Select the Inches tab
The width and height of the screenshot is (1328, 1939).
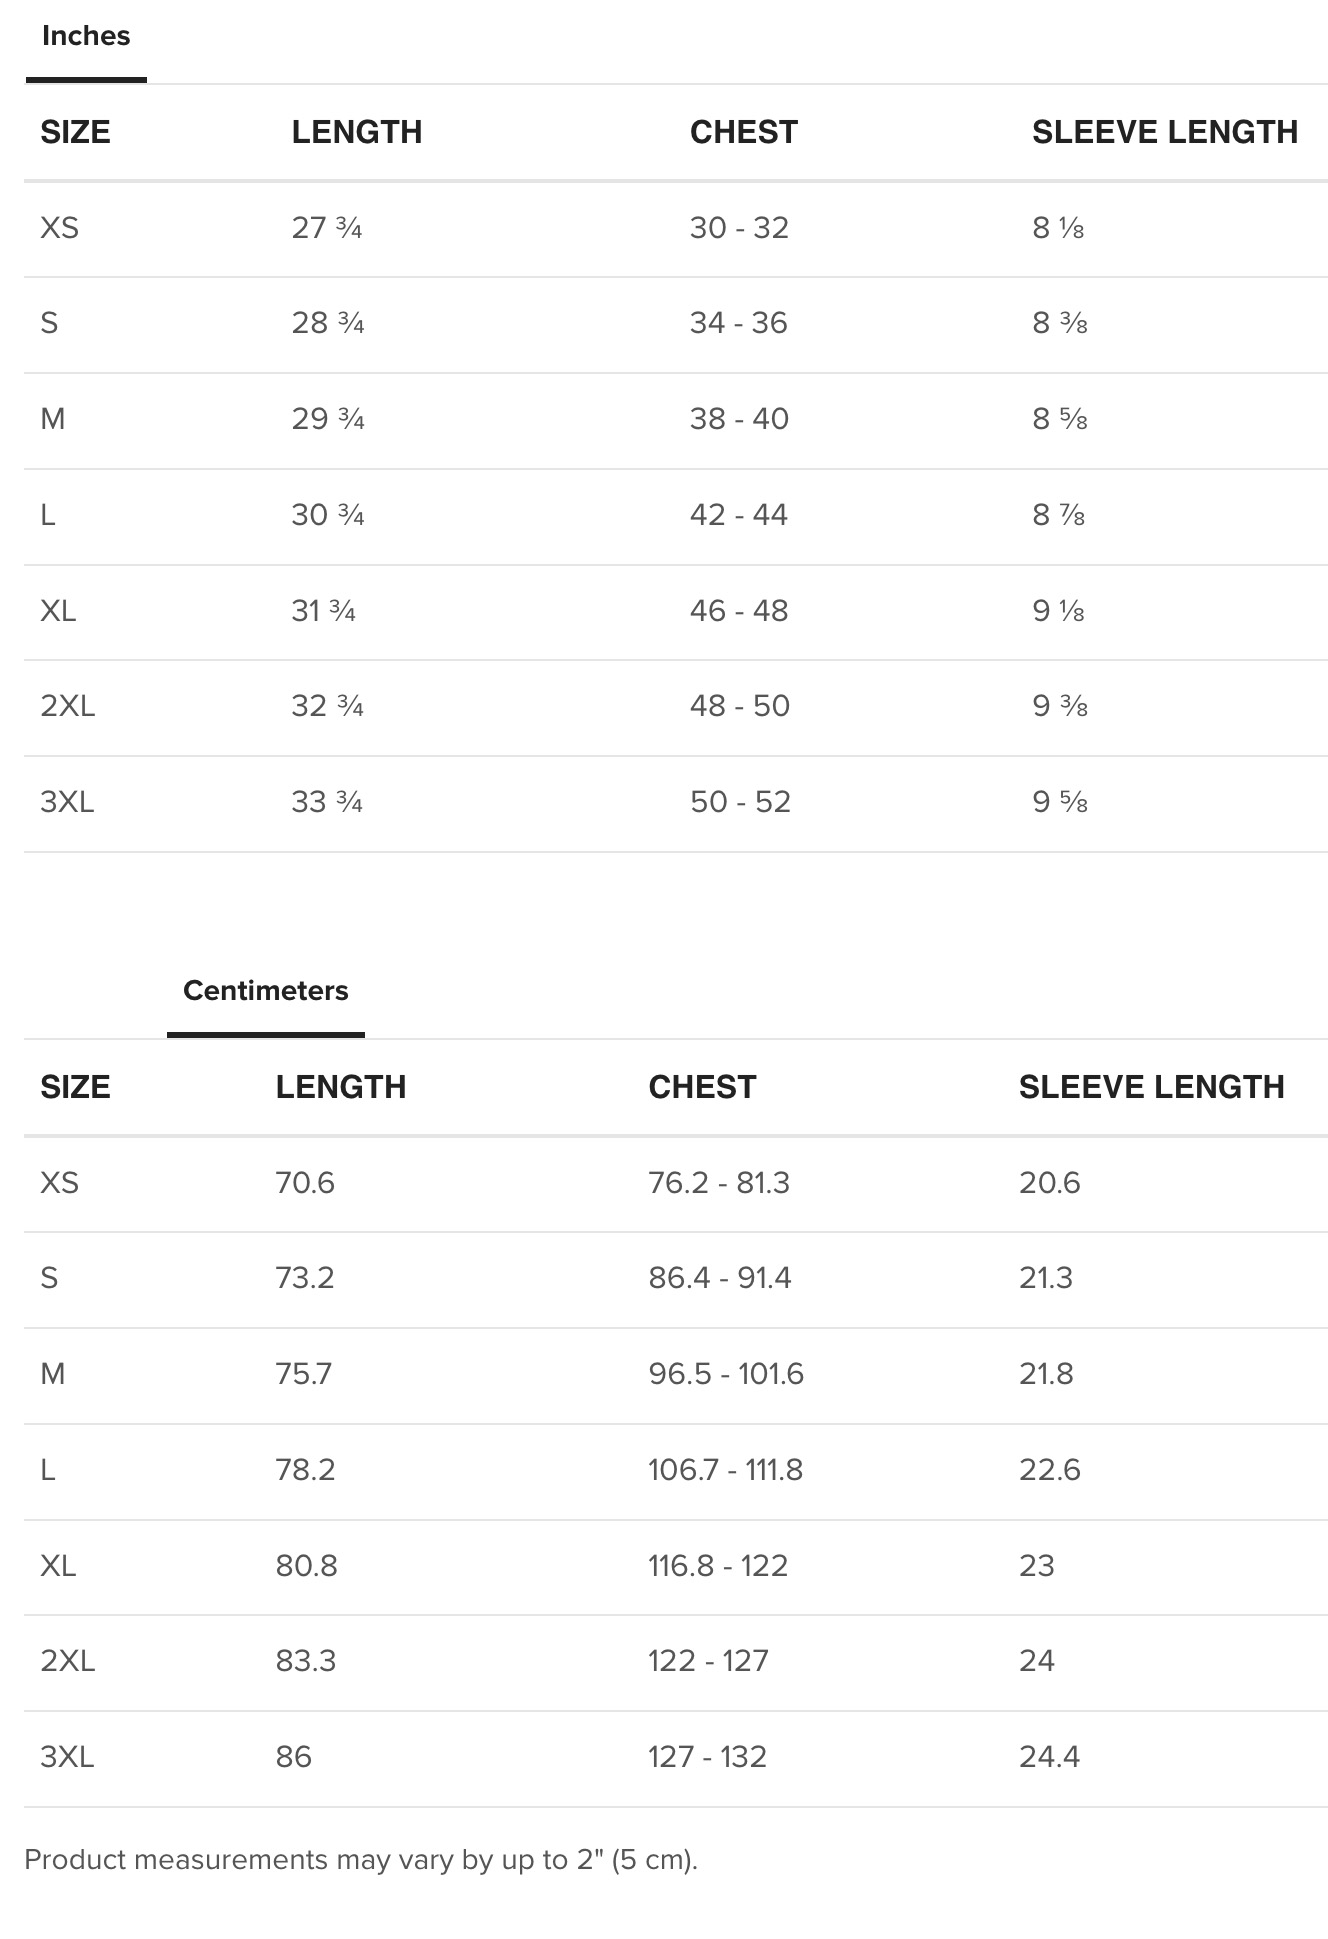pyautogui.click(x=86, y=37)
